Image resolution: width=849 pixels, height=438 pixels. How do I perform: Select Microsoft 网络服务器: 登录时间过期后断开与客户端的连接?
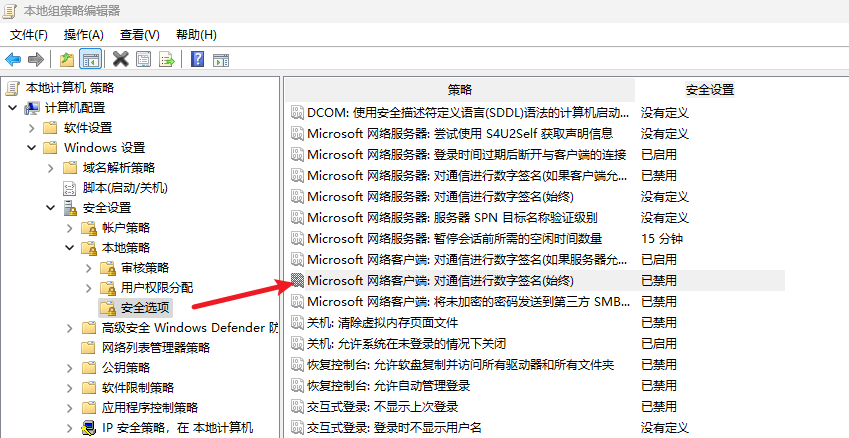(467, 154)
